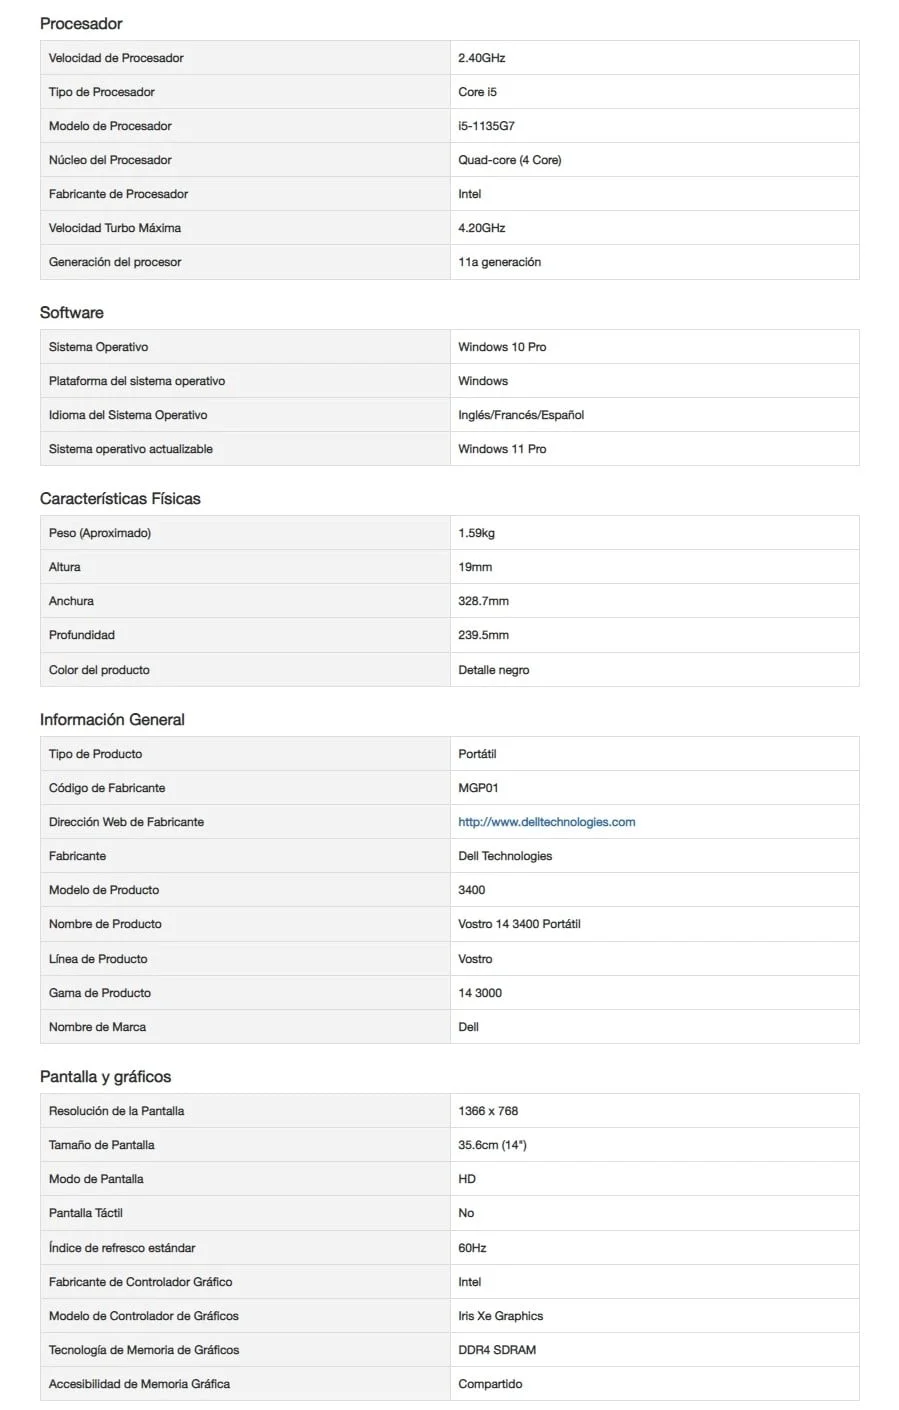Click the Información General section heading
Image resolution: width=899 pixels, height=1410 pixels.
click(112, 719)
